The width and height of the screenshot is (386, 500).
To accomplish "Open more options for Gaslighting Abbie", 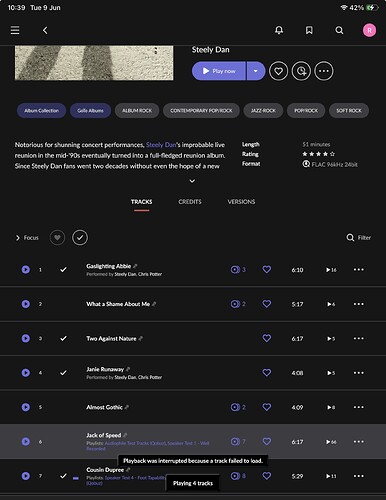I will click(x=359, y=269).
